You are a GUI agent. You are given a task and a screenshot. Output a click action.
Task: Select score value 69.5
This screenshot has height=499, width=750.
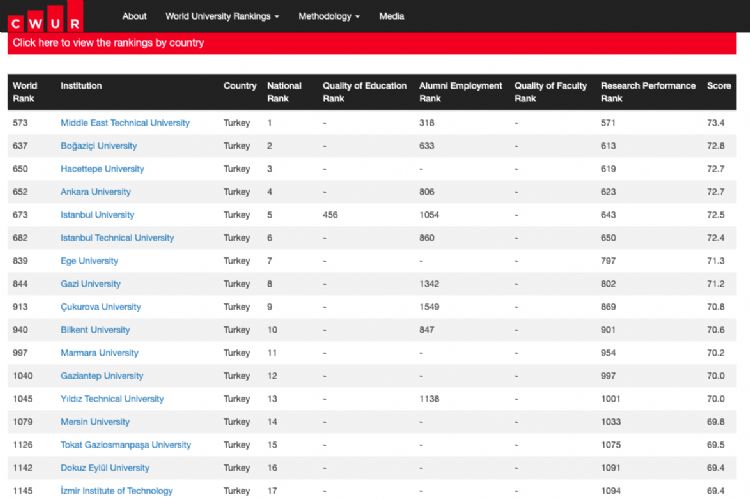coord(716,444)
